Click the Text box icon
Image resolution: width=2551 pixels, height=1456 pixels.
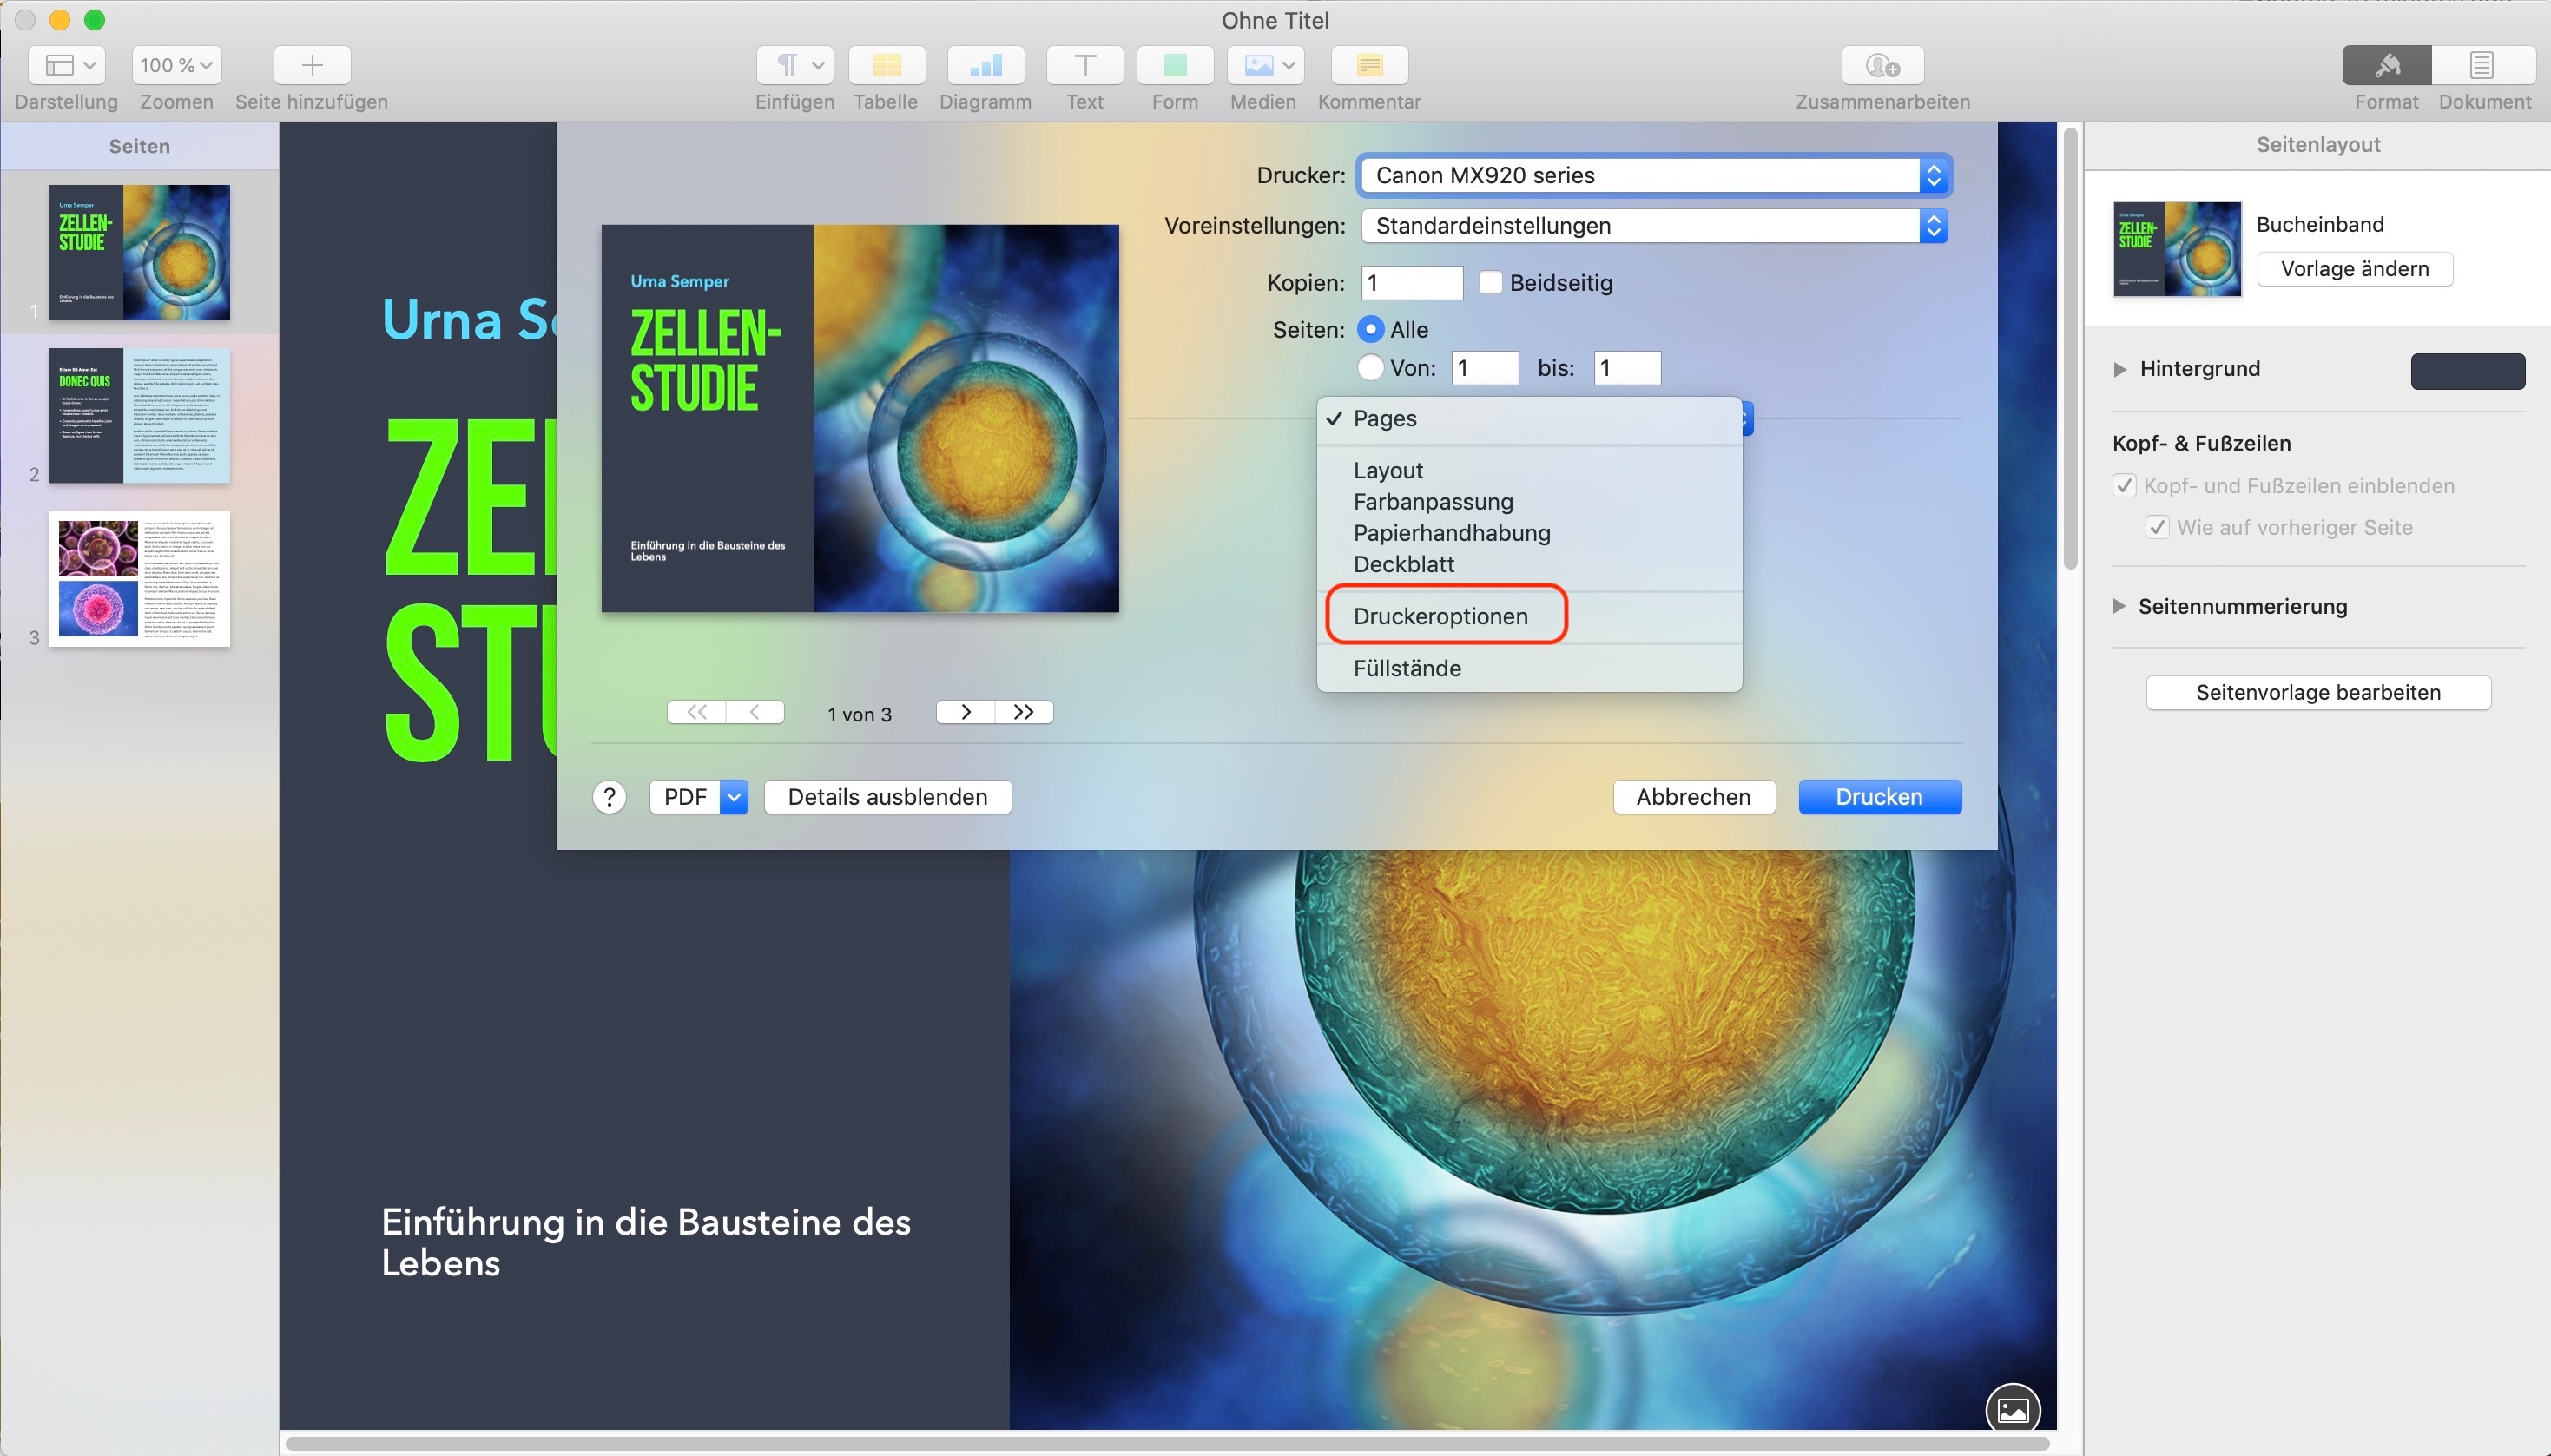[x=1084, y=65]
